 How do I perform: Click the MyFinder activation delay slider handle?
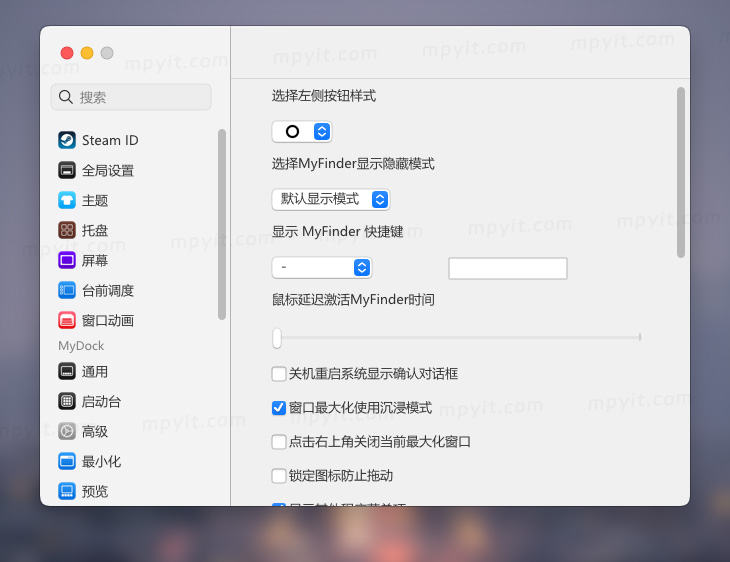point(277,338)
